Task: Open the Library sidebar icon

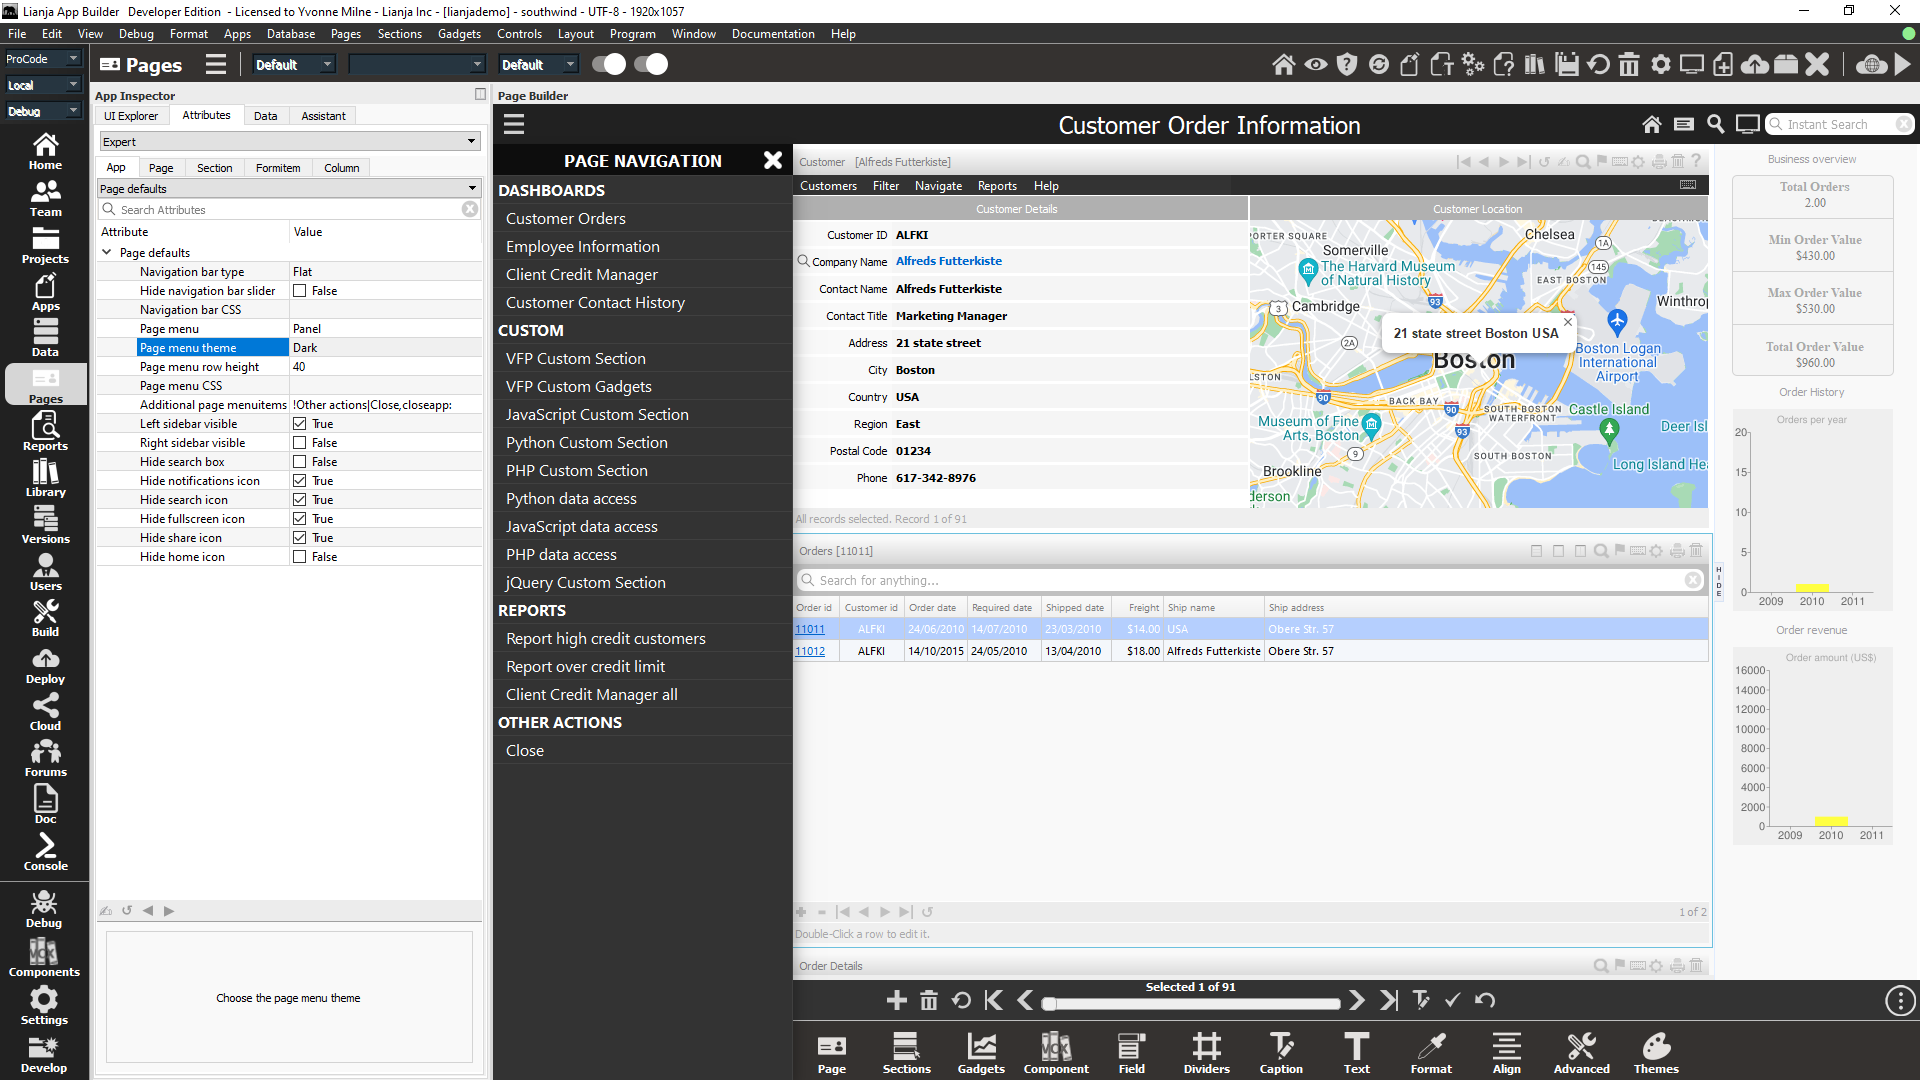Action: tap(45, 478)
